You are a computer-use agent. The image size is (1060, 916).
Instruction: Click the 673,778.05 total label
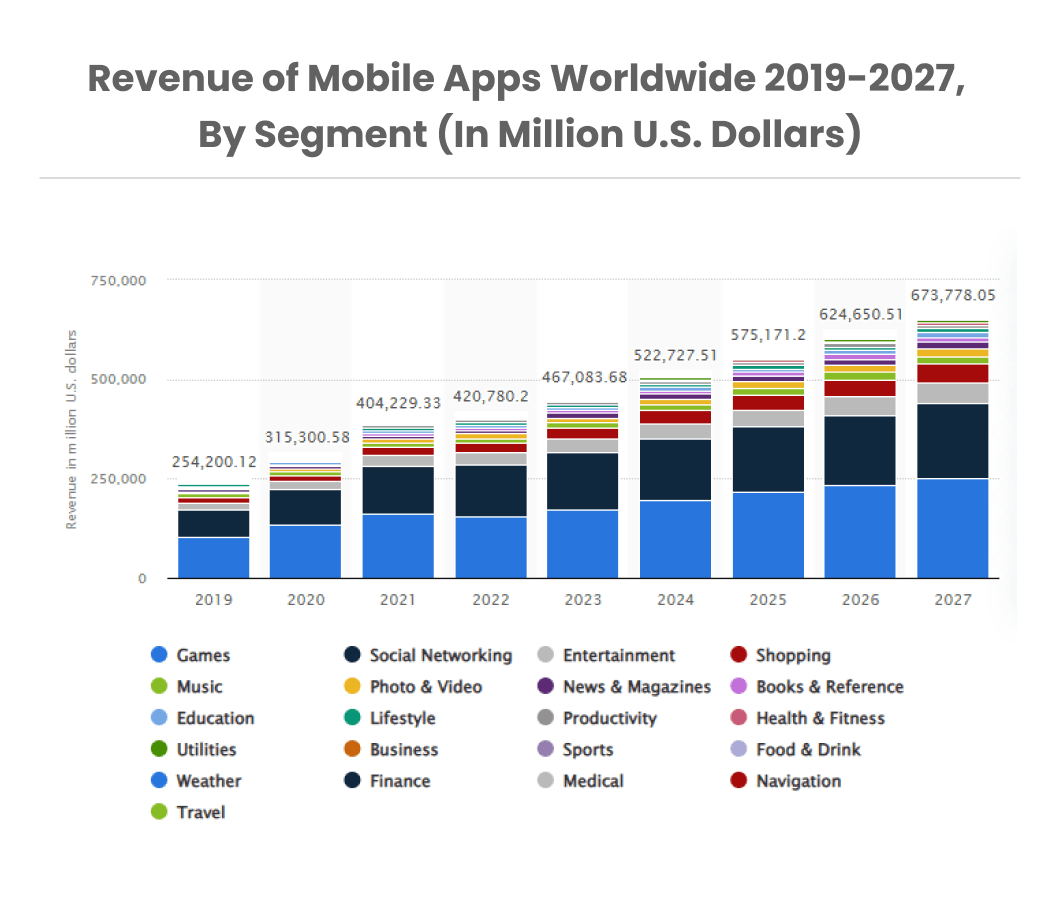click(x=953, y=295)
